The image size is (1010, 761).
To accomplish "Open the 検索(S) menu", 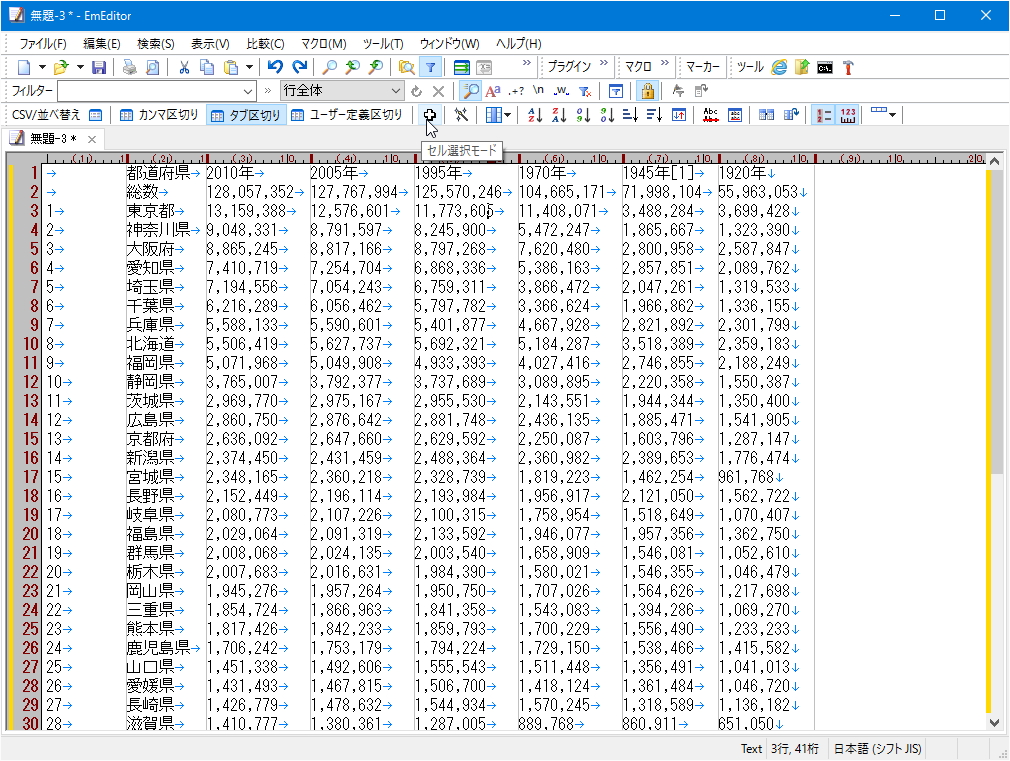I will [156, 43].
